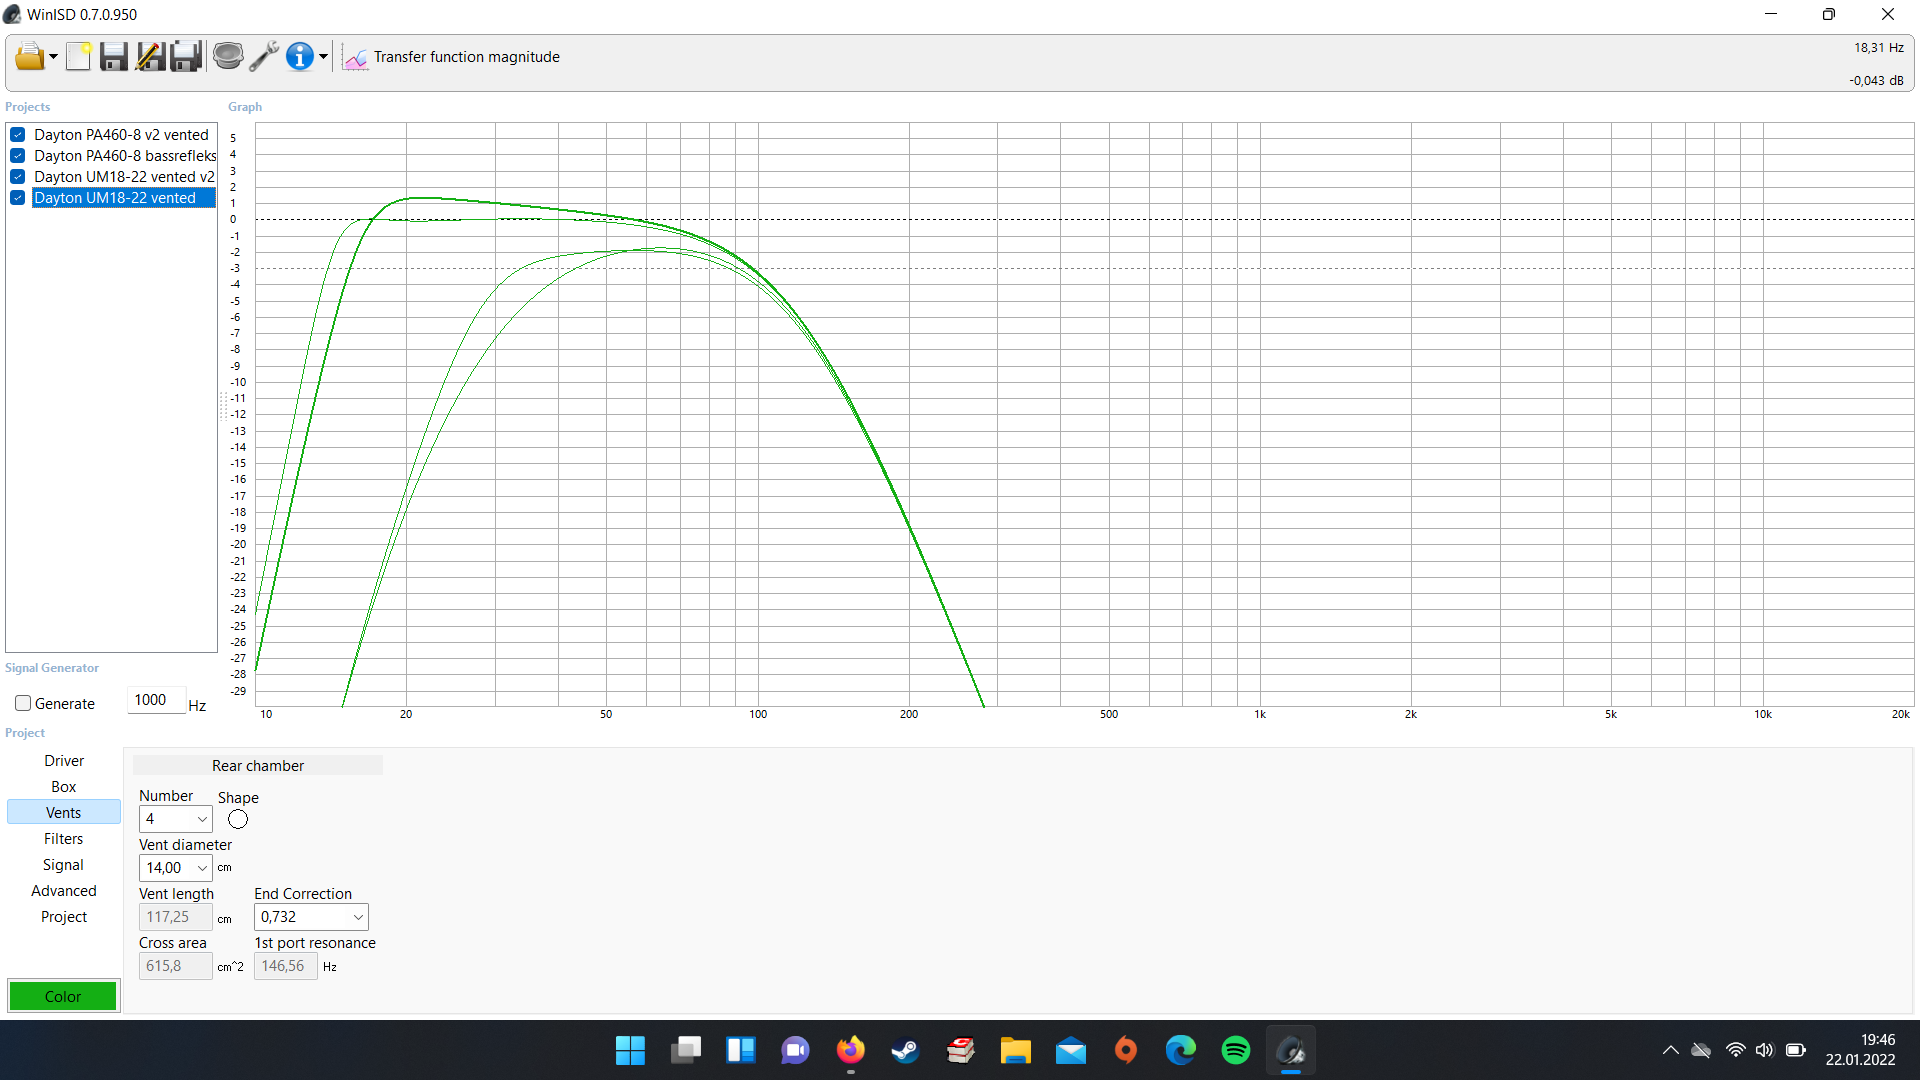Open the Vent diameter dropdown
The width and height of the screenshot is (1920, 1080).
[x=176, y=868]
